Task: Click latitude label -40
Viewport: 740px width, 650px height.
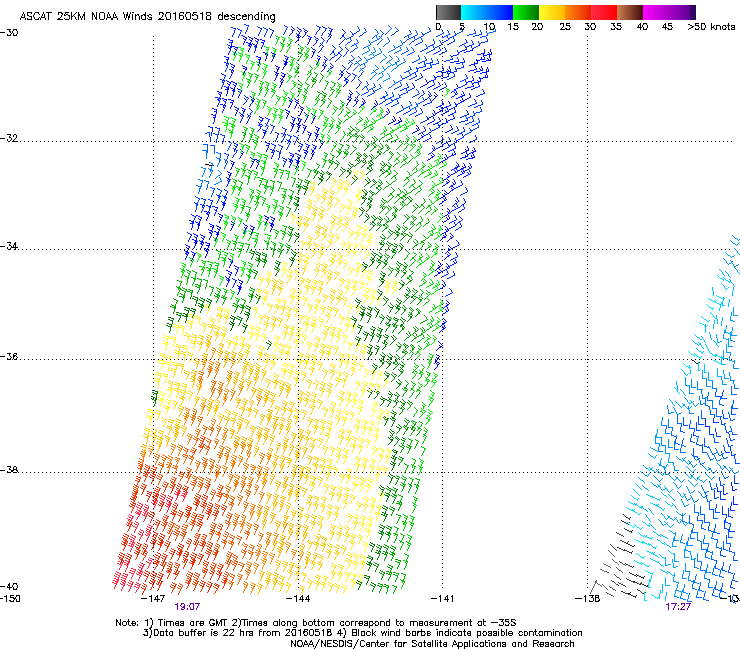Action: [9, 586]
